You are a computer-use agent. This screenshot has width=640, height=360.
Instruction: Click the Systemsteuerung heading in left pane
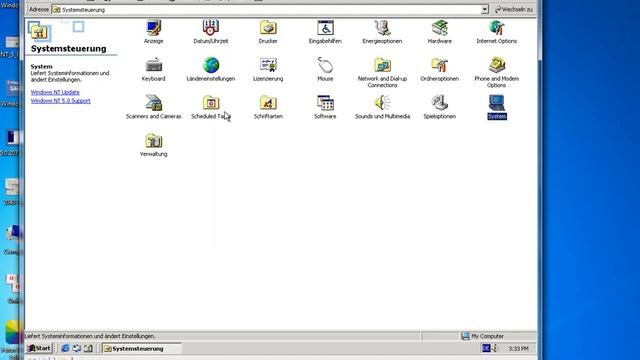click(69, 49)
